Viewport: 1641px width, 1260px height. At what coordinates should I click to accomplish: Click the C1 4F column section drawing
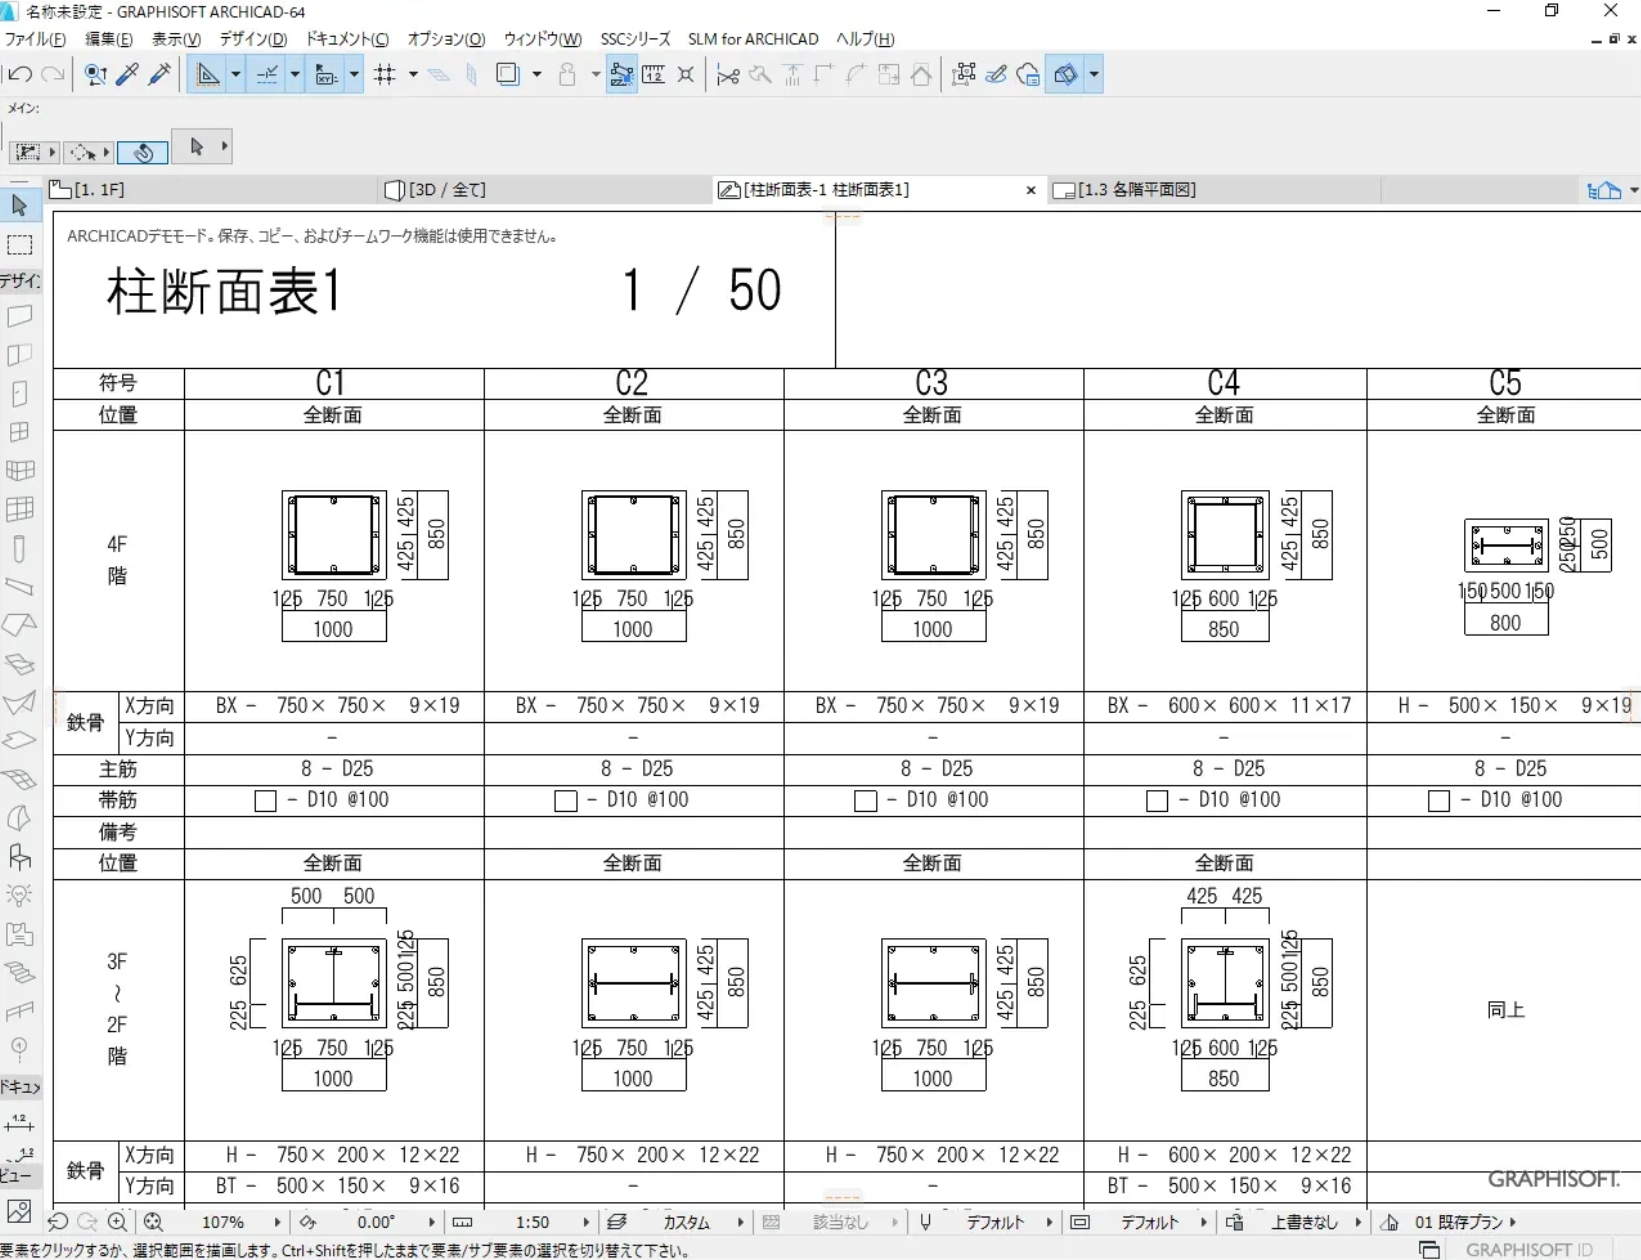click(x=333, y=535)
